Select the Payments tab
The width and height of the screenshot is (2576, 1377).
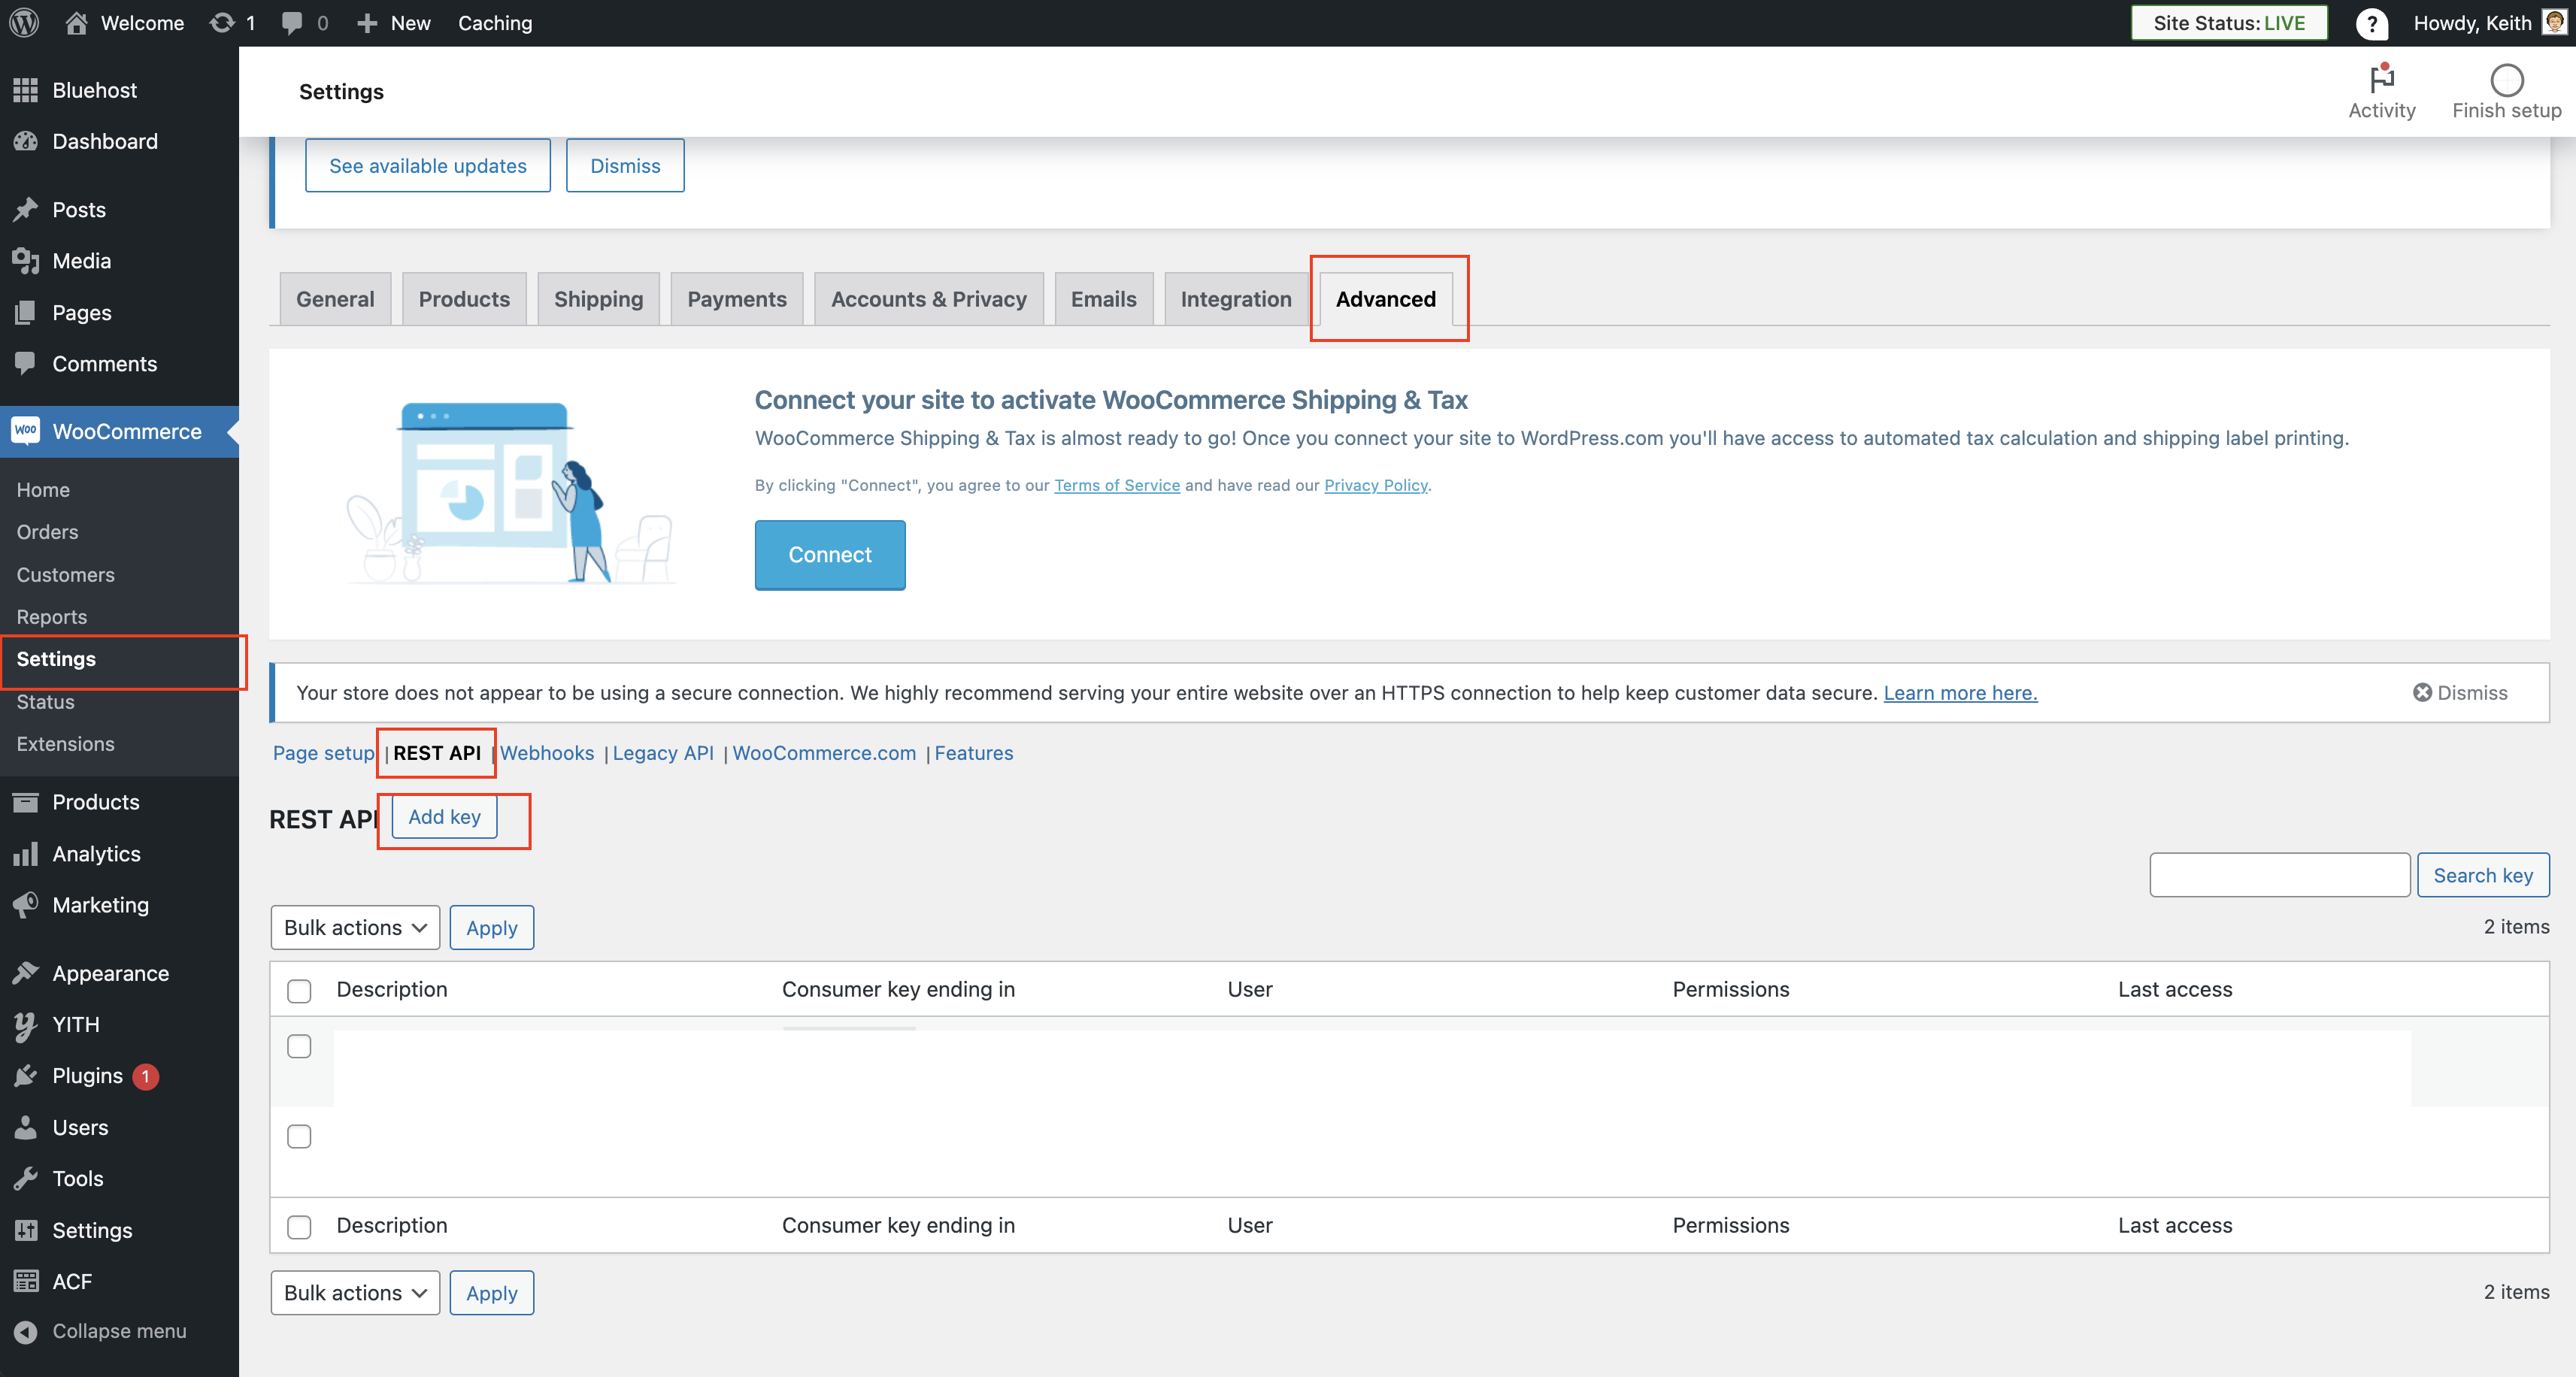(737, 299)
